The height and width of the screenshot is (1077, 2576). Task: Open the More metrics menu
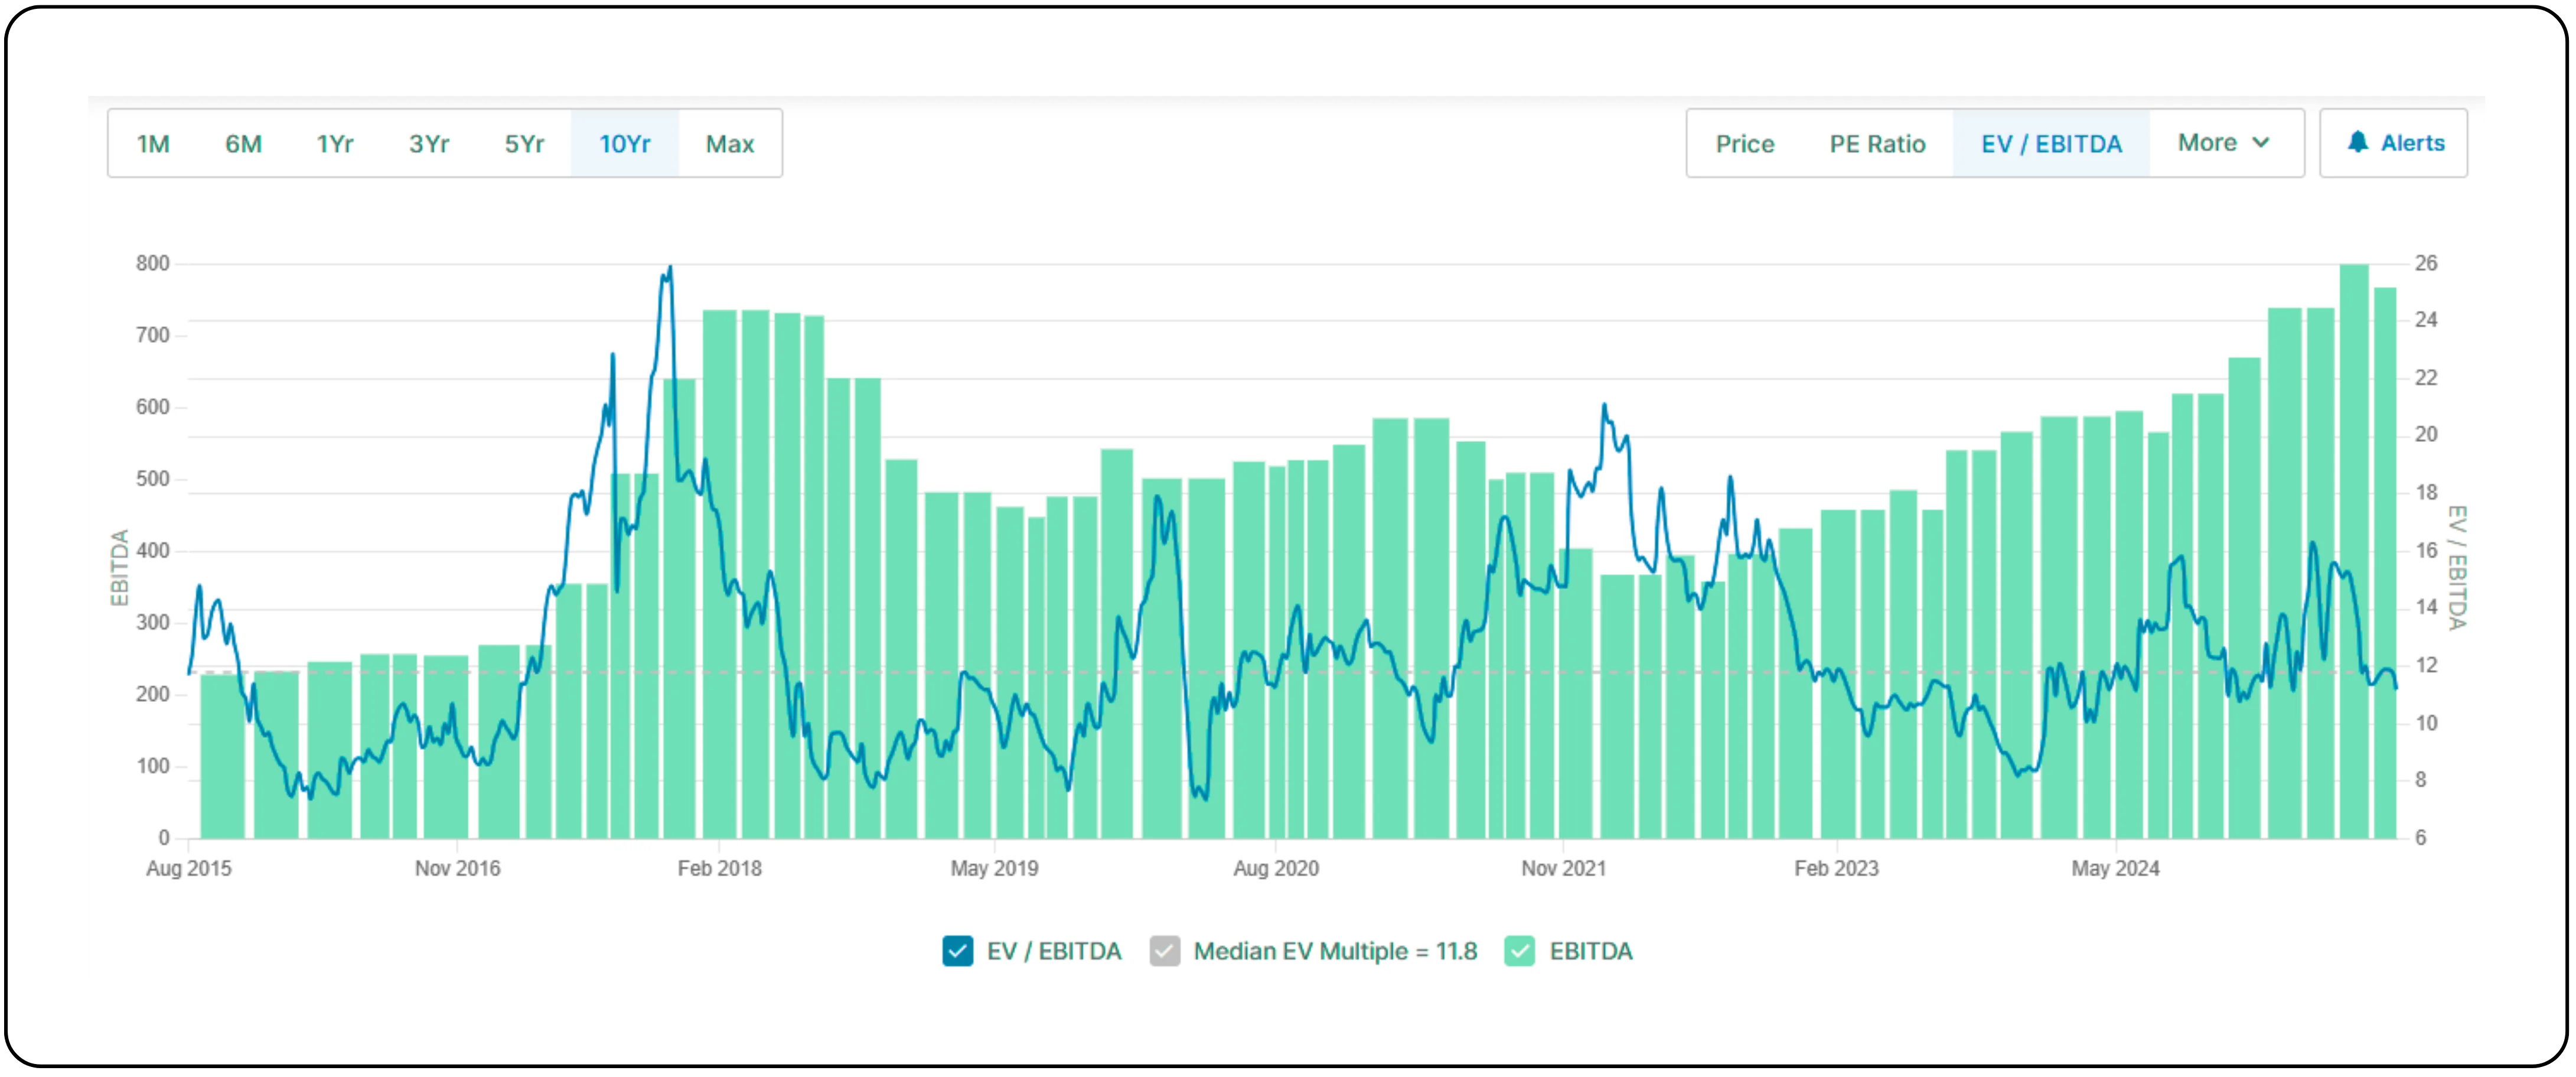(x=2207, y=143)
